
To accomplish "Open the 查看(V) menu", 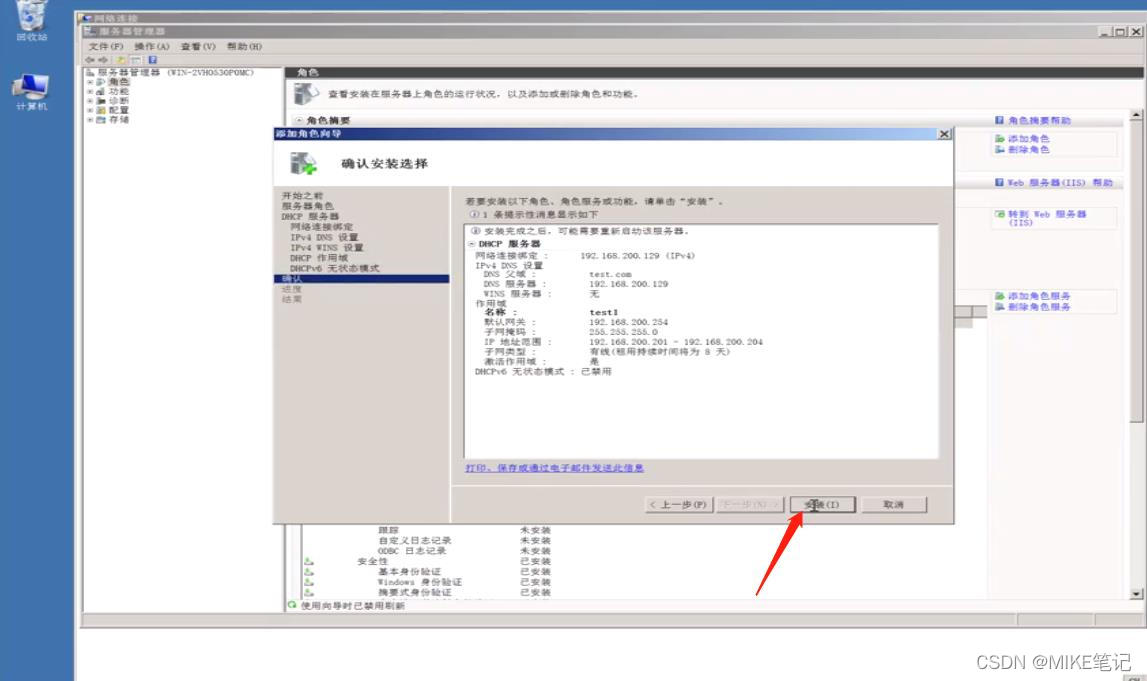I will pos(198,46).
